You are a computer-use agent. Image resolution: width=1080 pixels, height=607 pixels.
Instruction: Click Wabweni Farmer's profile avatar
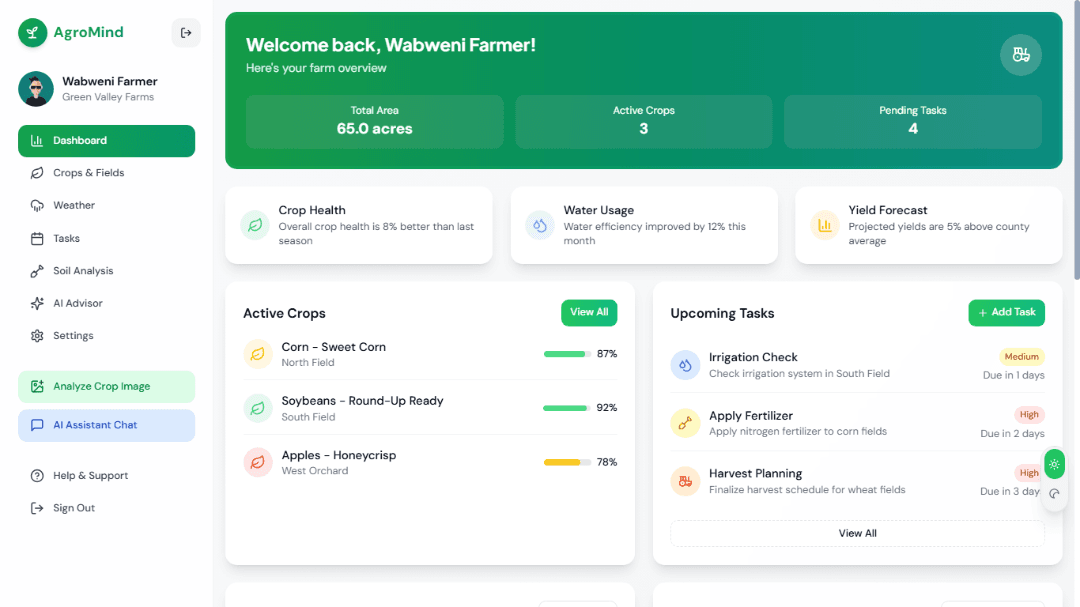[x=33, y=88]
